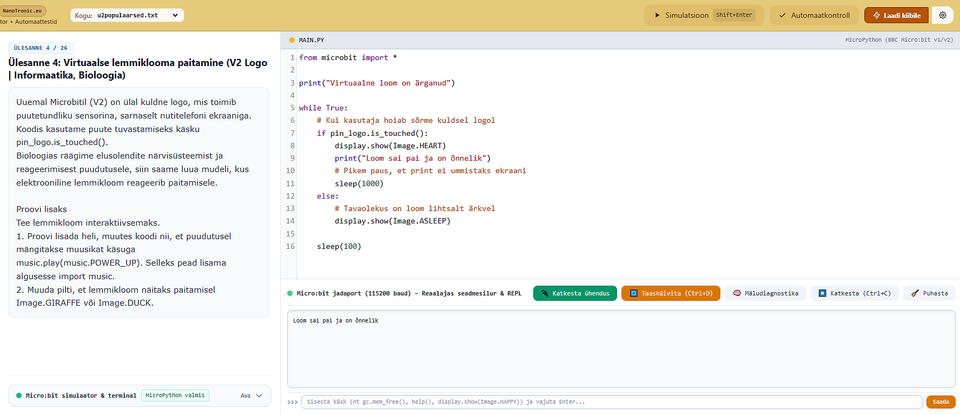Screen dimensions: 960x415
Task: Click the green simulator status dot
Action: click(x=19, y=395)
